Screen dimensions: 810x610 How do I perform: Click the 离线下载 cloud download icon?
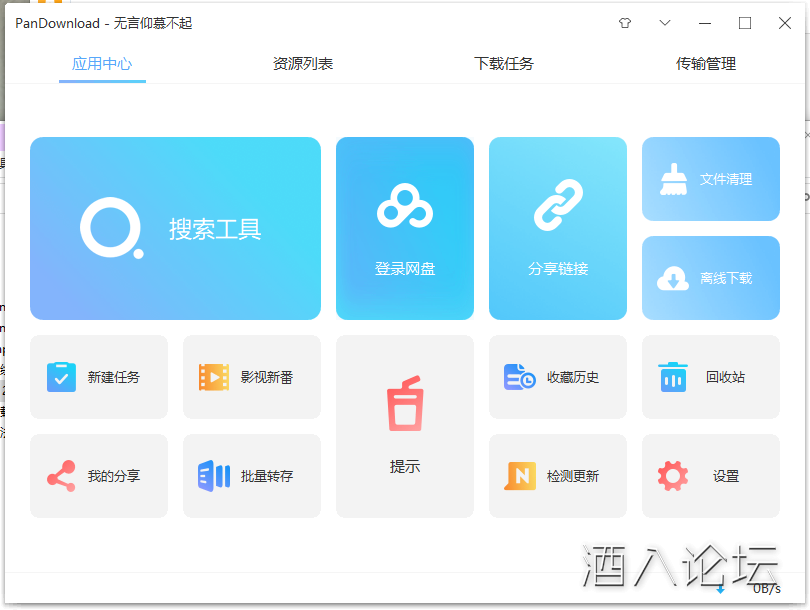[x=673, y=278]
